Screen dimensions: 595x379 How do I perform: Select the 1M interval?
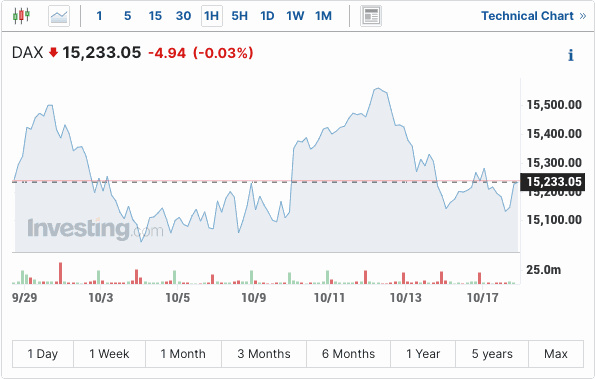click(323, 16)
